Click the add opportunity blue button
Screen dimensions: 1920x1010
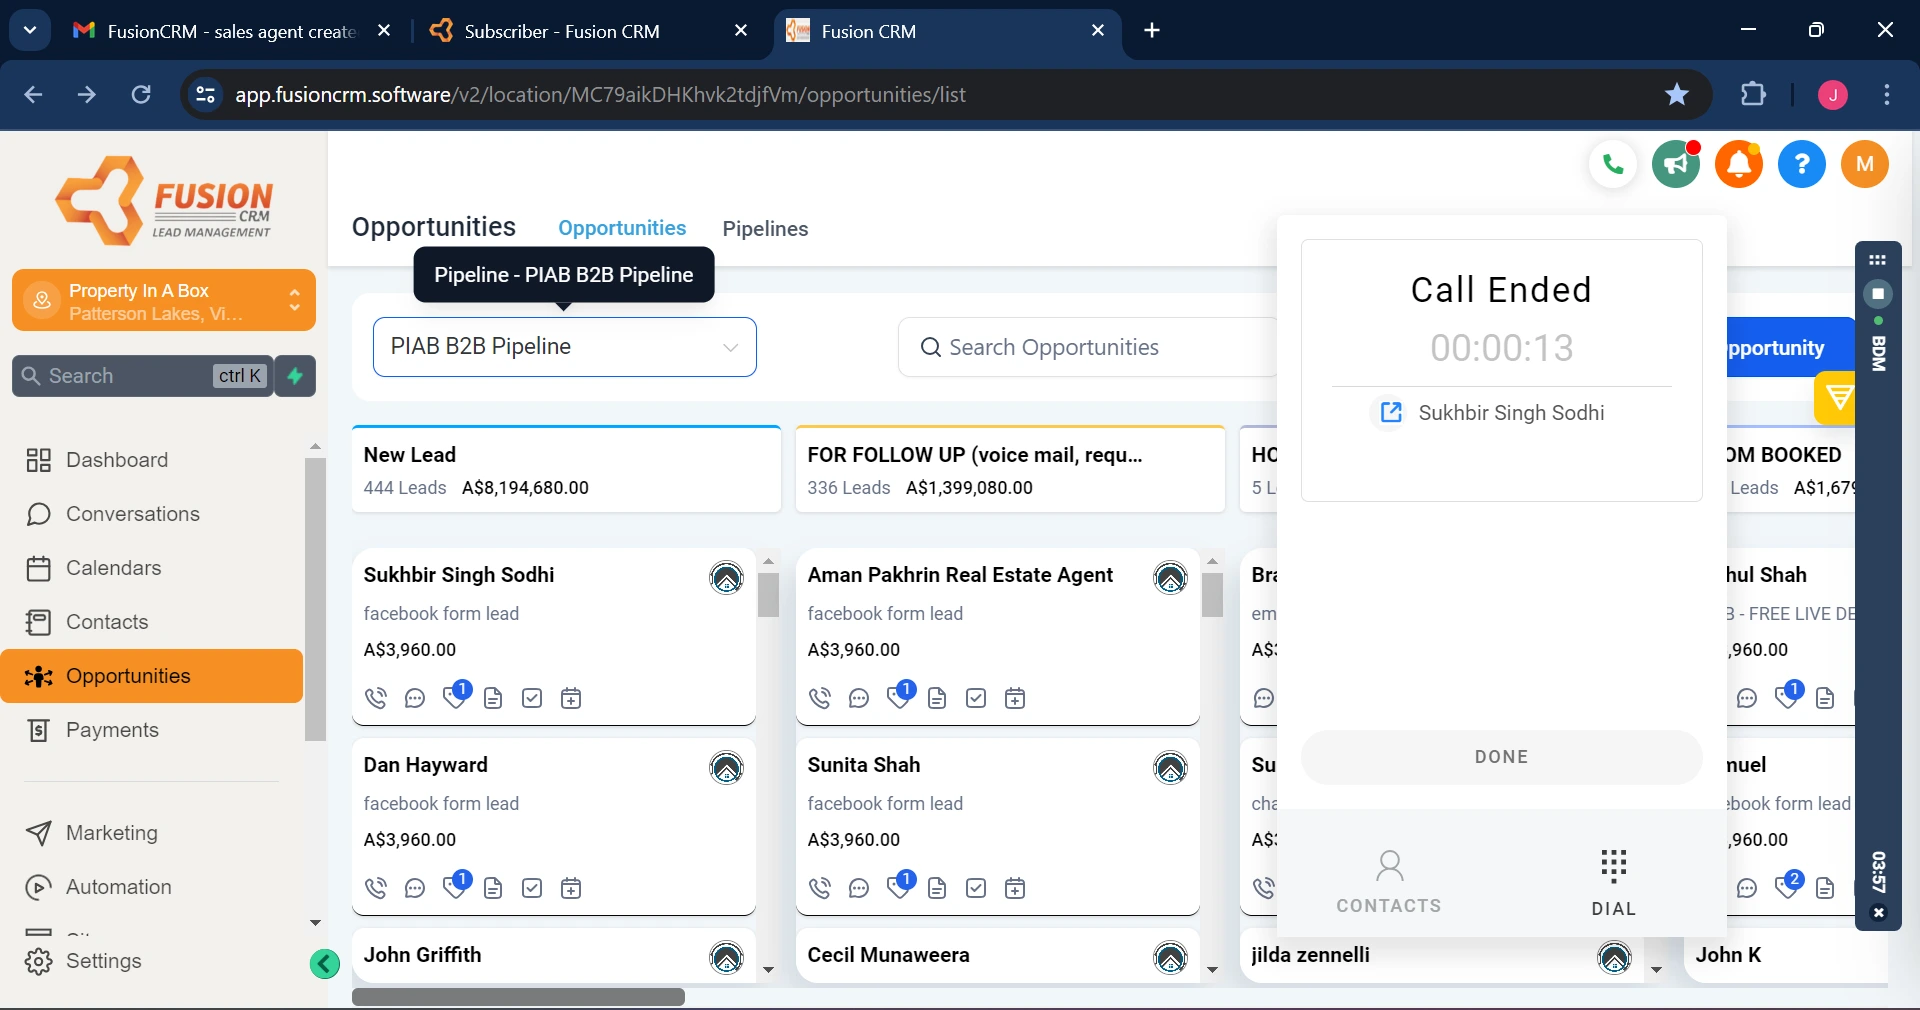[1790, 347]
